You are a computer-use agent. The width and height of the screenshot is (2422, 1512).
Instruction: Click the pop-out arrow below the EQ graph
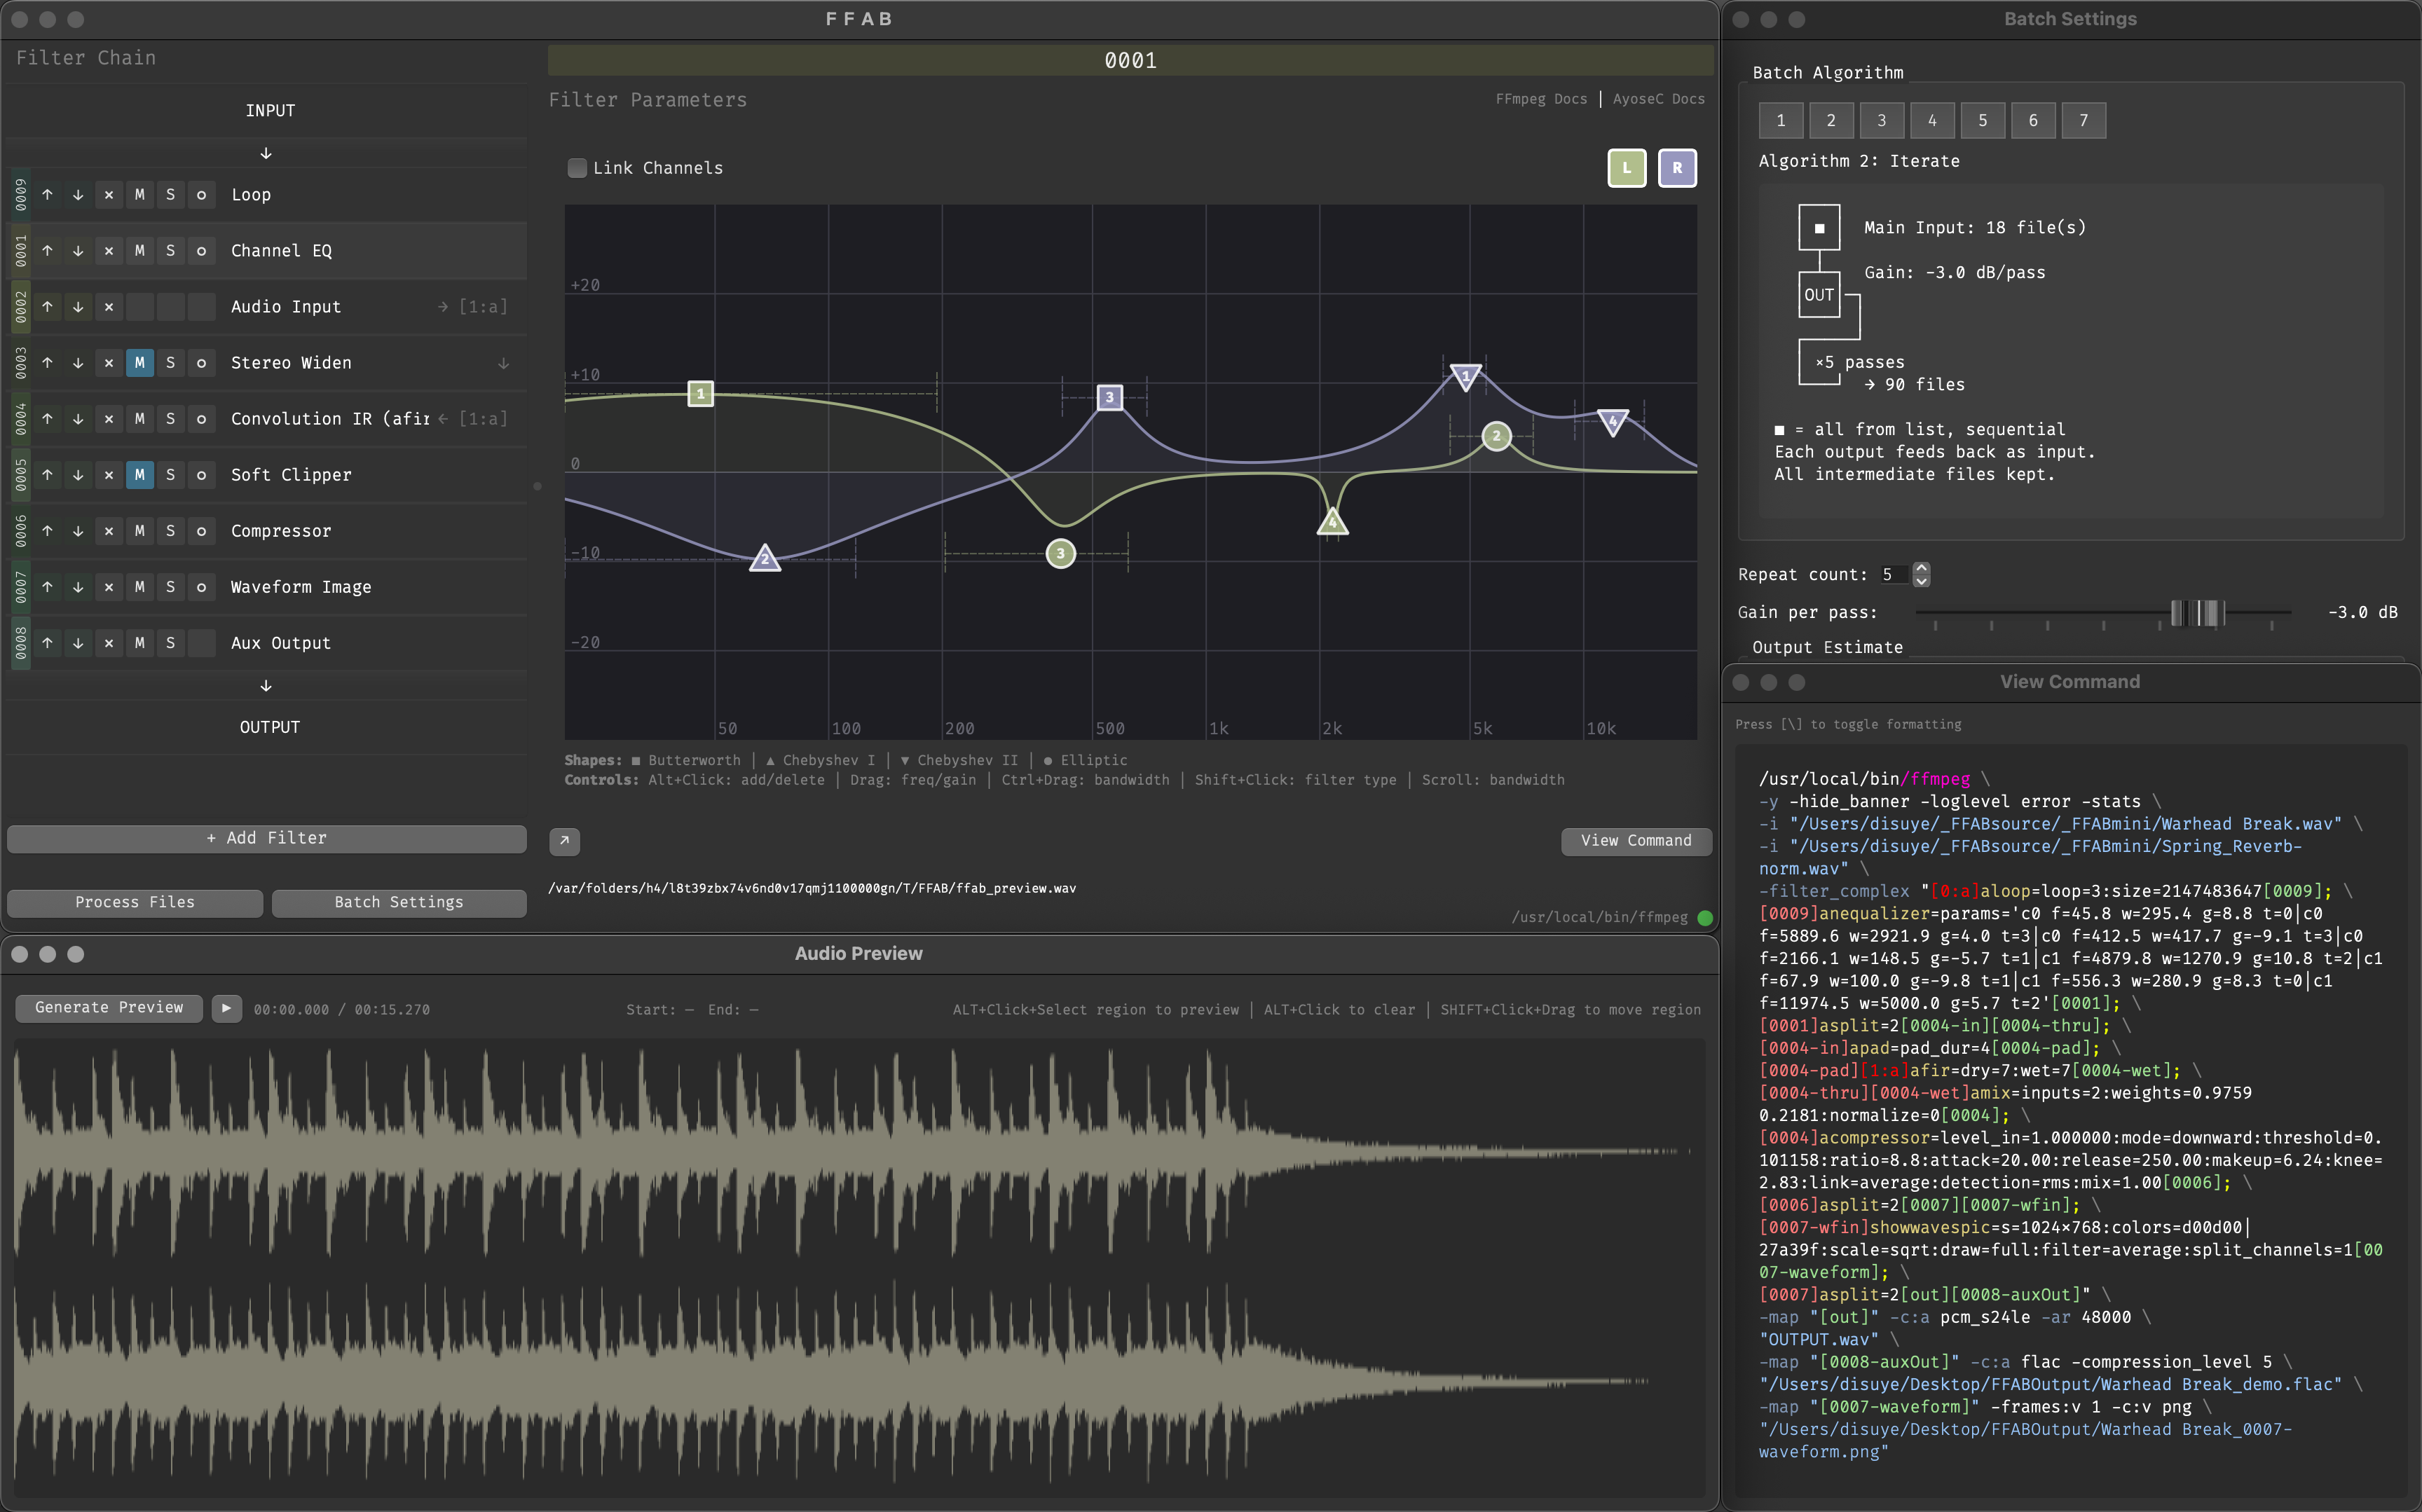[x=564, y=841]
